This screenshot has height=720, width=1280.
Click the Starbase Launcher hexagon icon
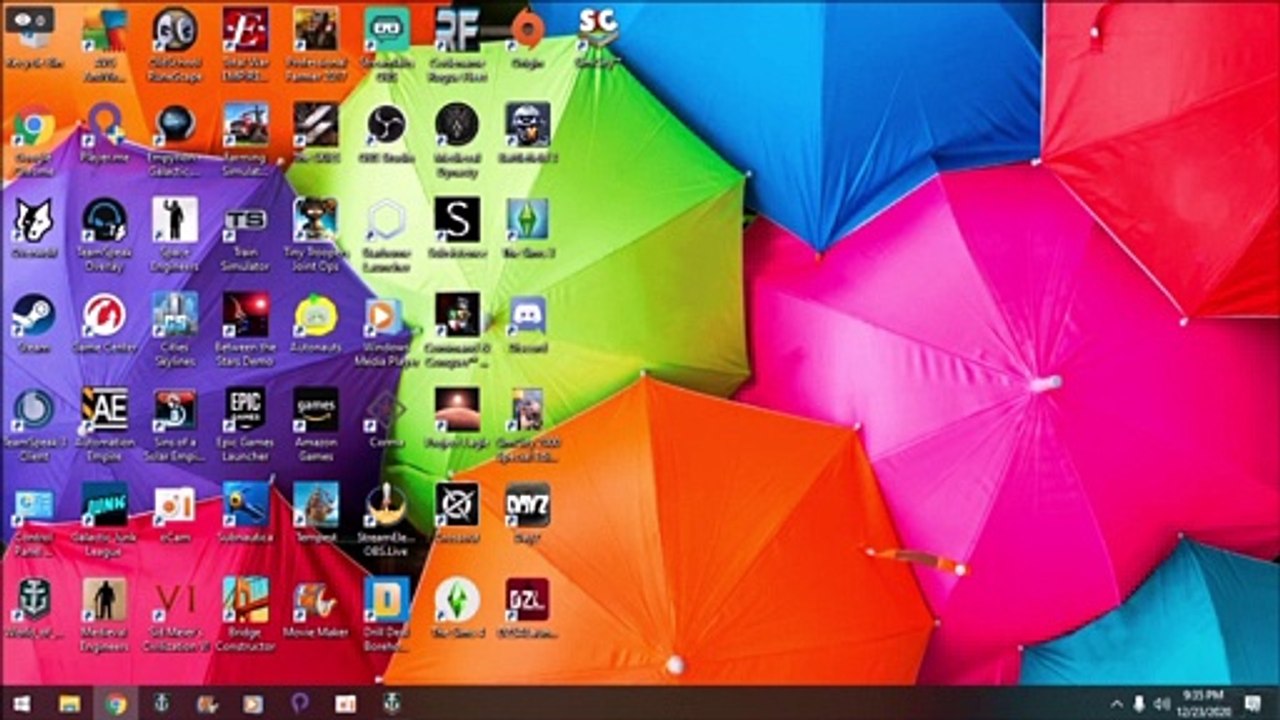click(x=386, y=236)
